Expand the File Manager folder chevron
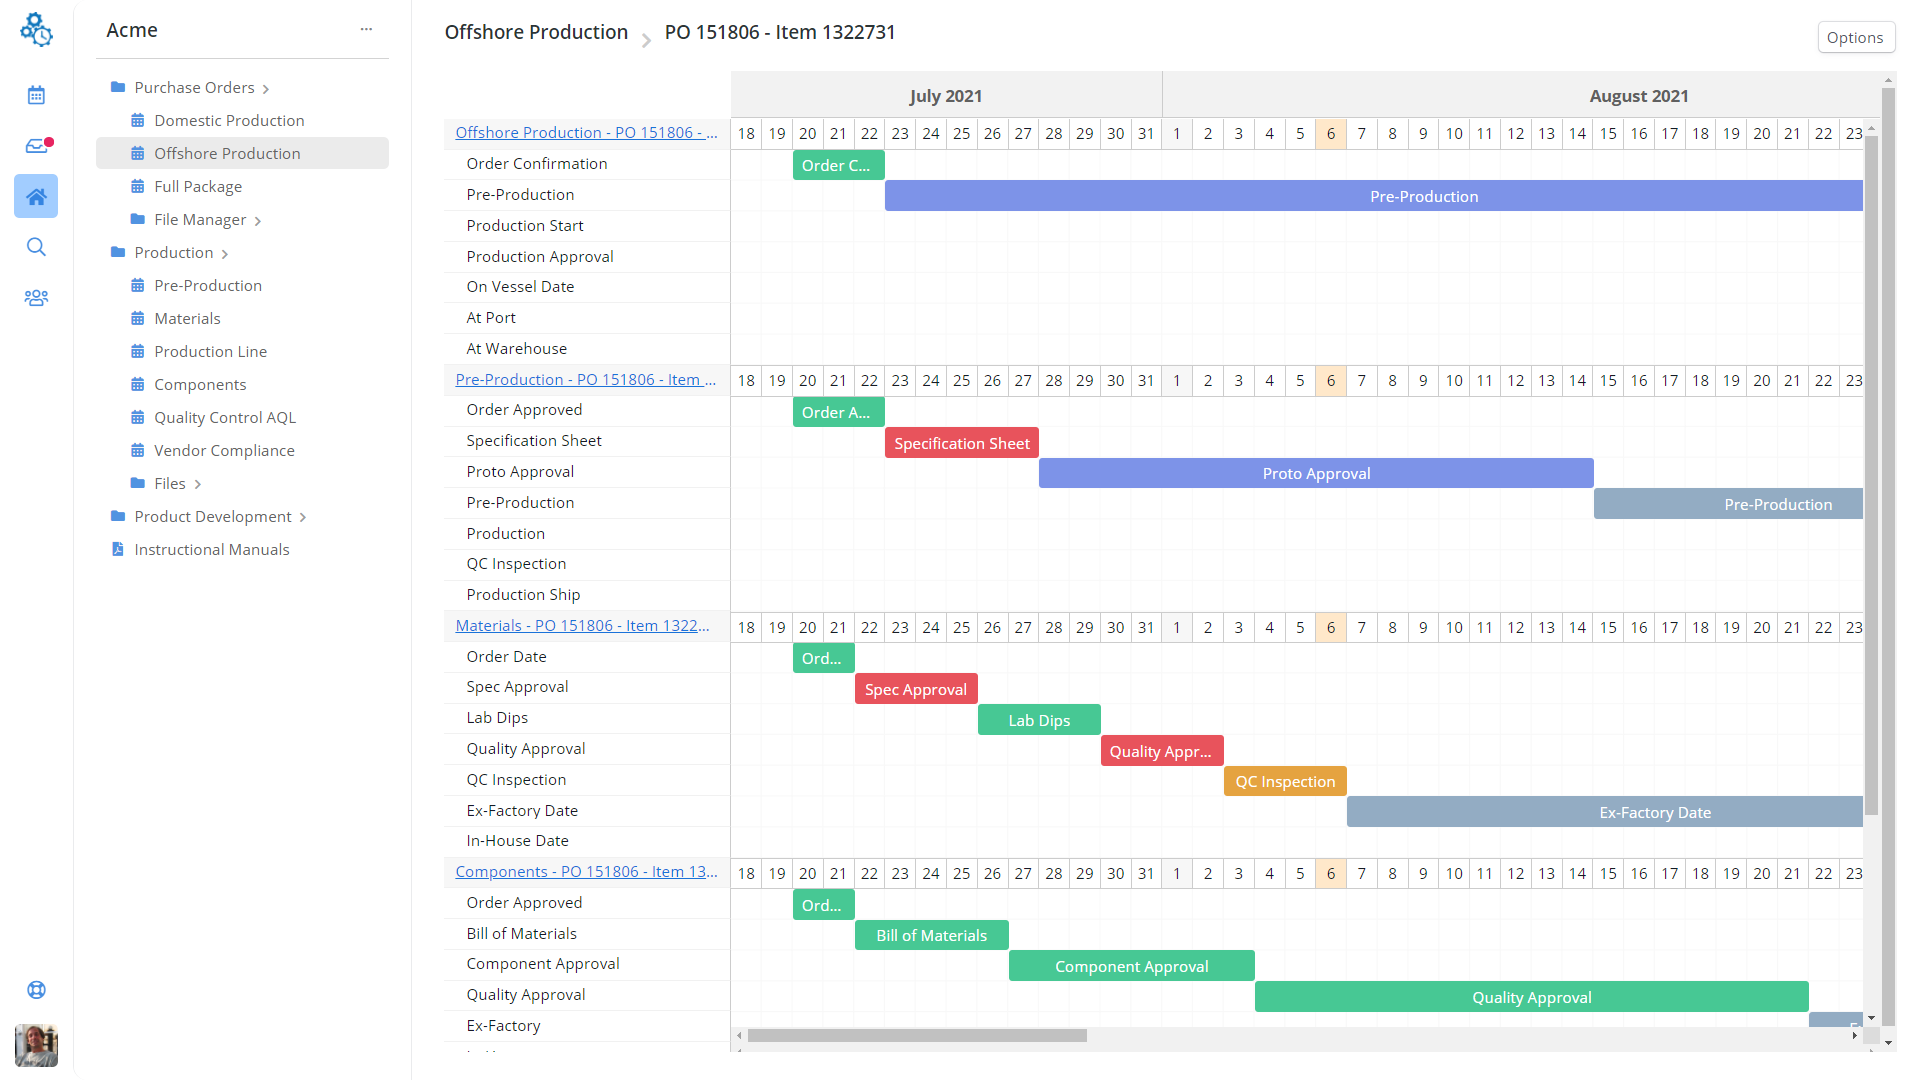 [x=258, y=221]
